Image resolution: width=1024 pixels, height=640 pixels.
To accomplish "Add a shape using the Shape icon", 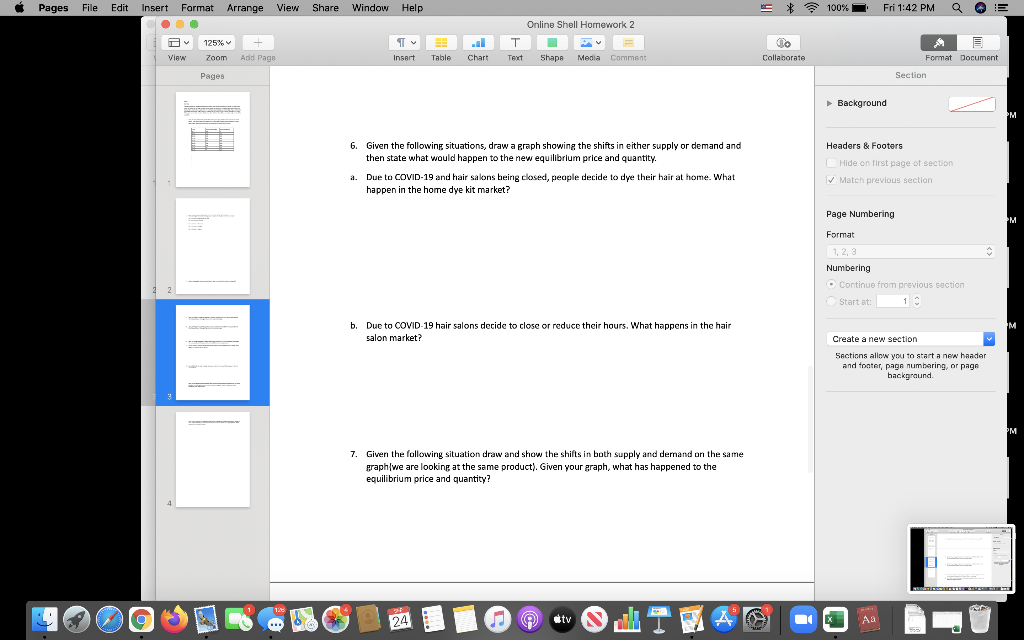I will point(552,43).
